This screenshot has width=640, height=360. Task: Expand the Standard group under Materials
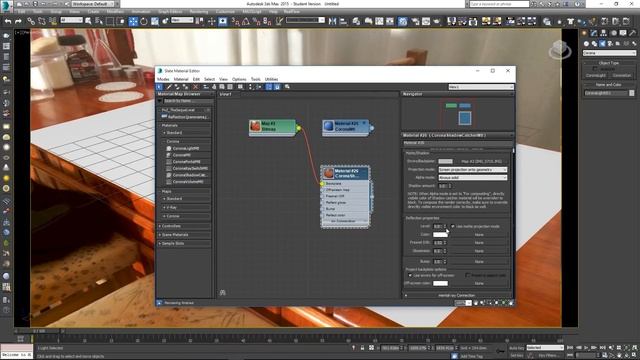(x=186, y=133)
